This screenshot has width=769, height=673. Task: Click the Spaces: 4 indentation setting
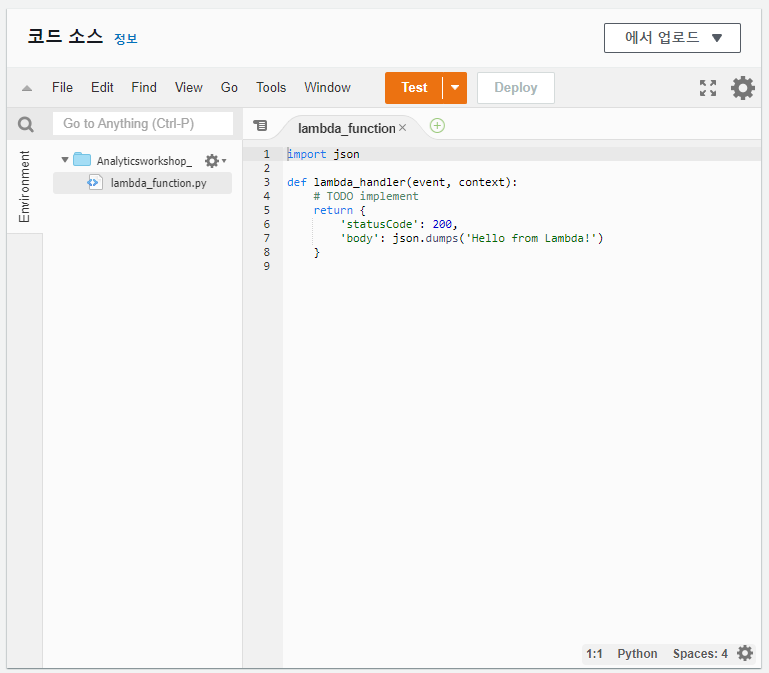click(700, 653)
